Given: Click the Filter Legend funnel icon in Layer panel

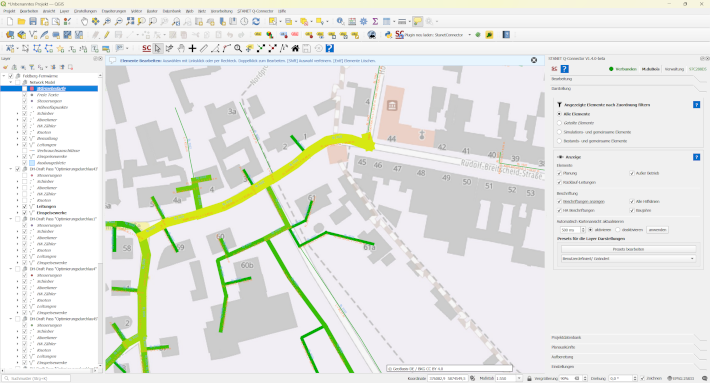Looking at the screenshot, I should pyautogui.click(x=32, y=67).
